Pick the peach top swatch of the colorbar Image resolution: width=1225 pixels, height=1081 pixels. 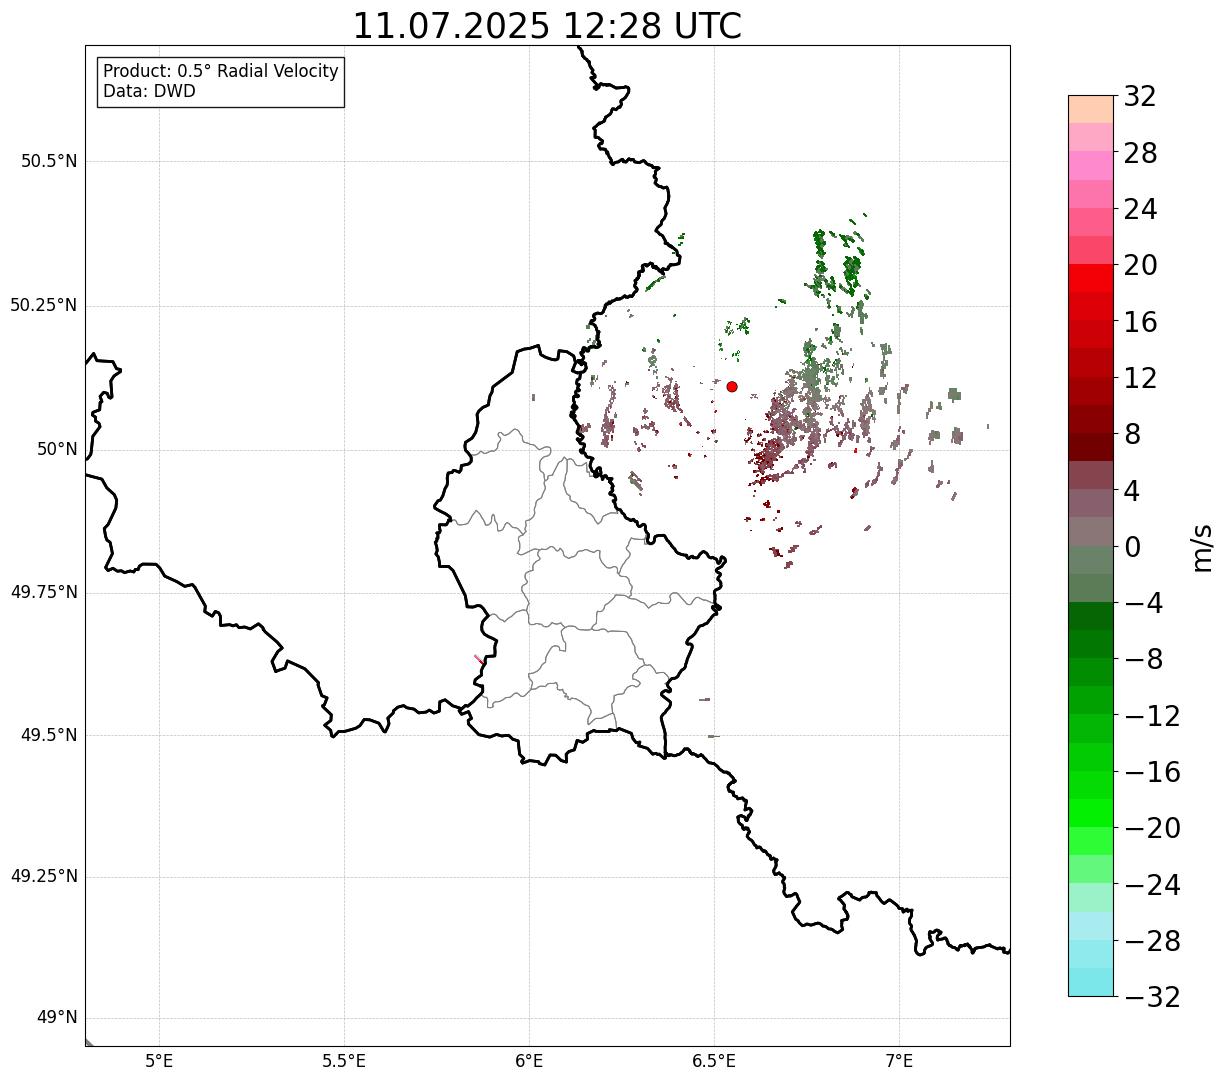pyautogui.click(x=1091, y=109)
